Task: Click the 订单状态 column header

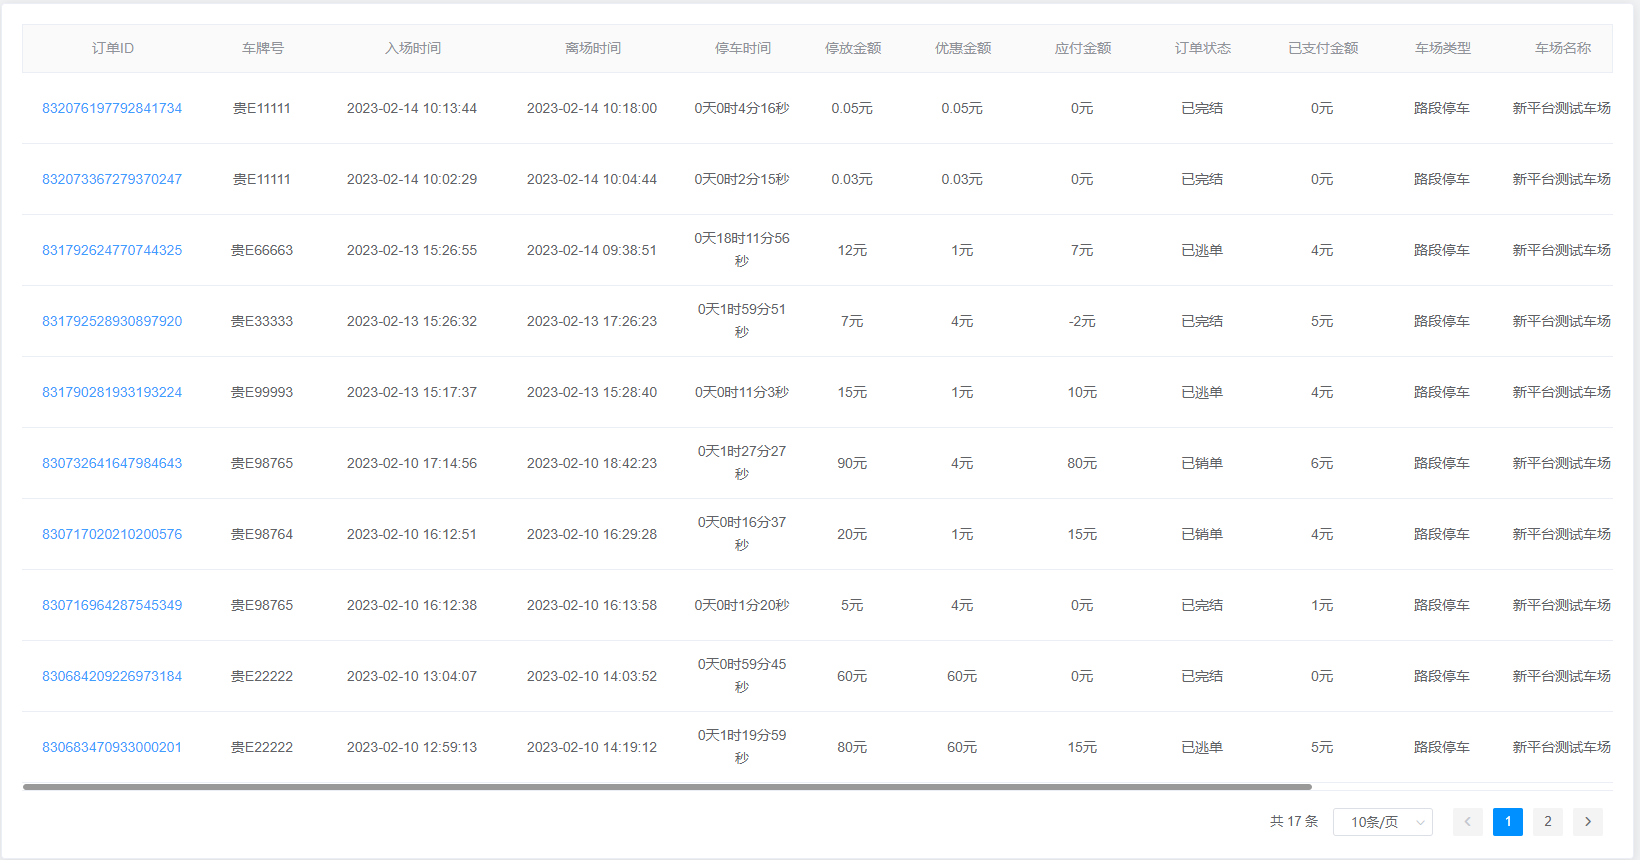Action: (x=1202, y=48)
